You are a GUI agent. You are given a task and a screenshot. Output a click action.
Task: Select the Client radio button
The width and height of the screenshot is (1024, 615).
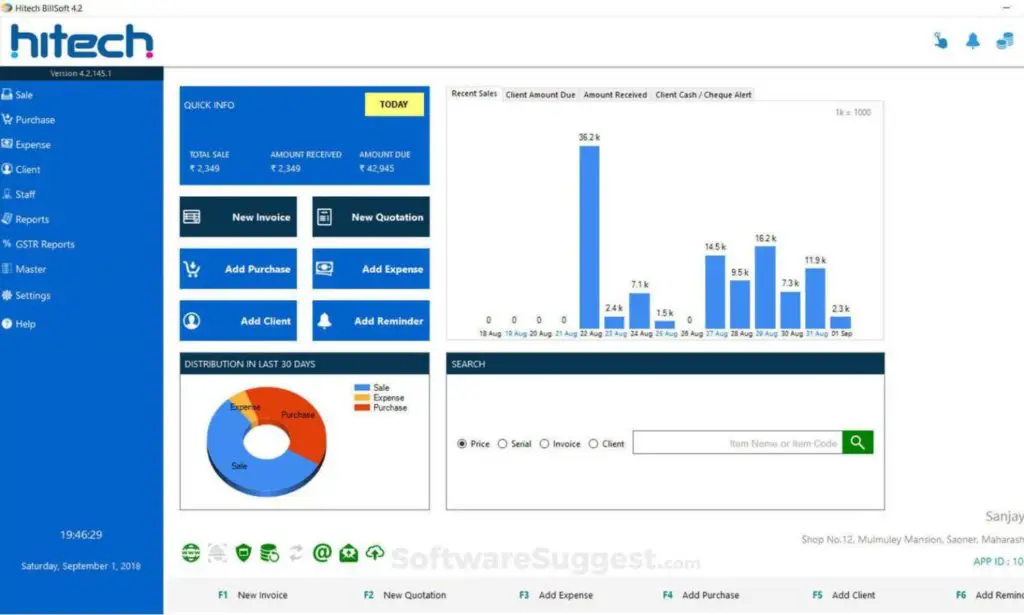pyautogui.click(x=593, y=444)
